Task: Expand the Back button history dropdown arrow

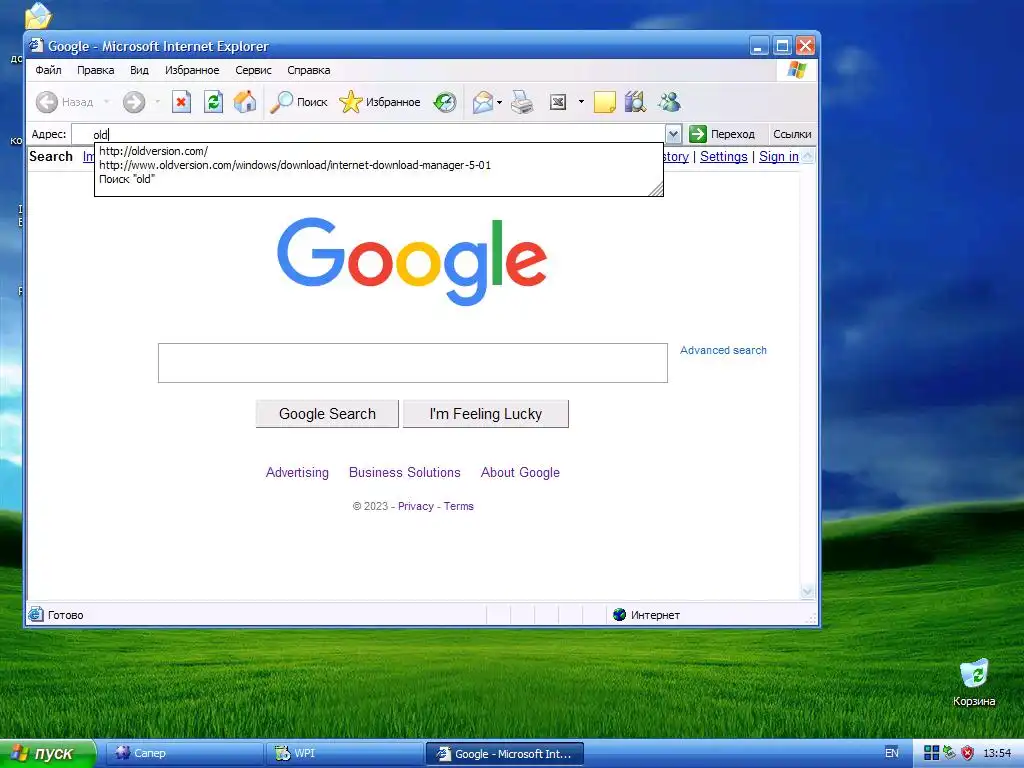Action: point(106,102)
